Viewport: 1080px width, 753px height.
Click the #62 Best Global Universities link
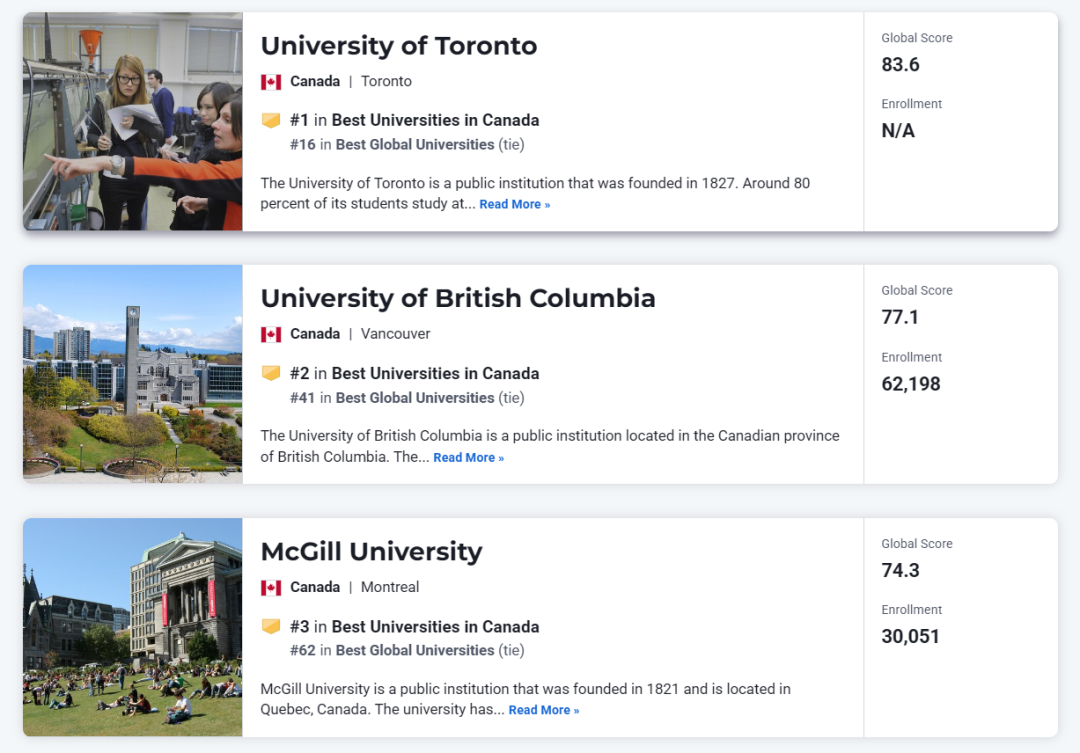tap(415, 651)
